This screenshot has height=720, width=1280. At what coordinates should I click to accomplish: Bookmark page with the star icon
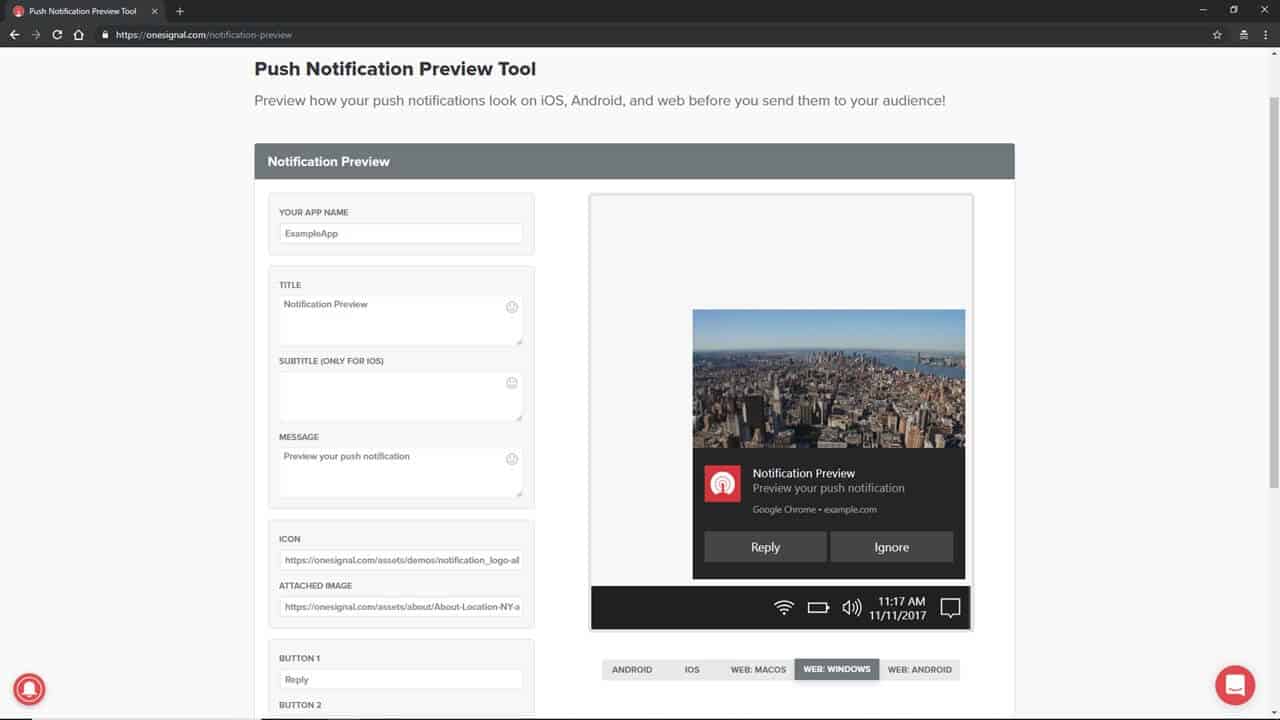click(x=1217, y=34)
